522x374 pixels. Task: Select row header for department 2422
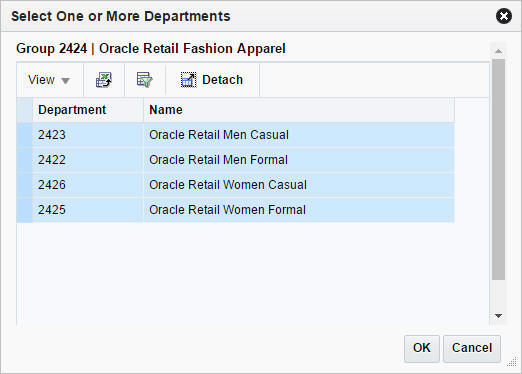(x=24, y=160)
